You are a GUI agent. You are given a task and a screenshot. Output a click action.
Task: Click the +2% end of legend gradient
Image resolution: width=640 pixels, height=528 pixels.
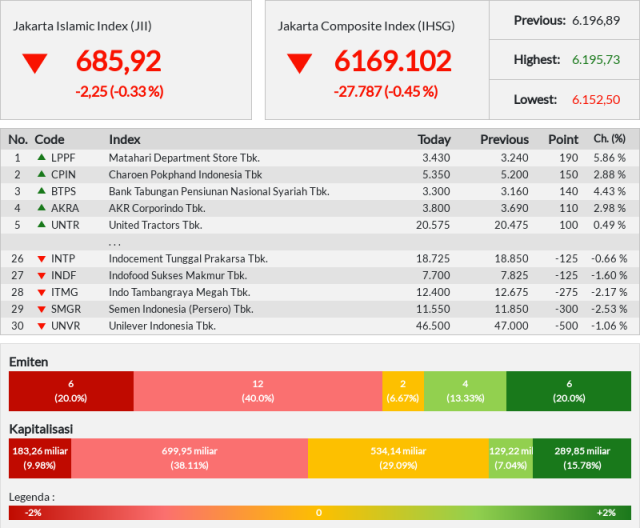coord(607,513)
